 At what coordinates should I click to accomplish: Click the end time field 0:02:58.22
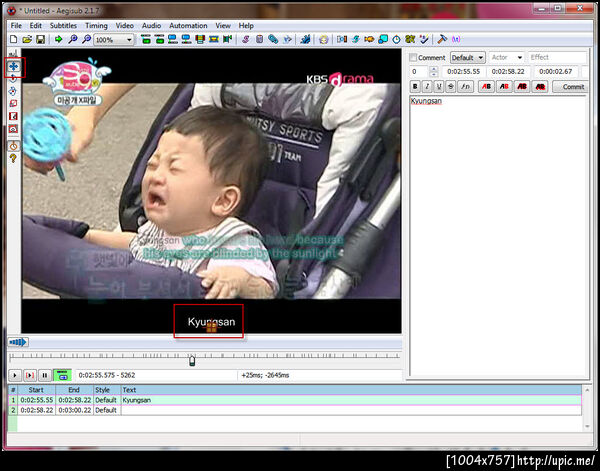(x=508, y=72)
